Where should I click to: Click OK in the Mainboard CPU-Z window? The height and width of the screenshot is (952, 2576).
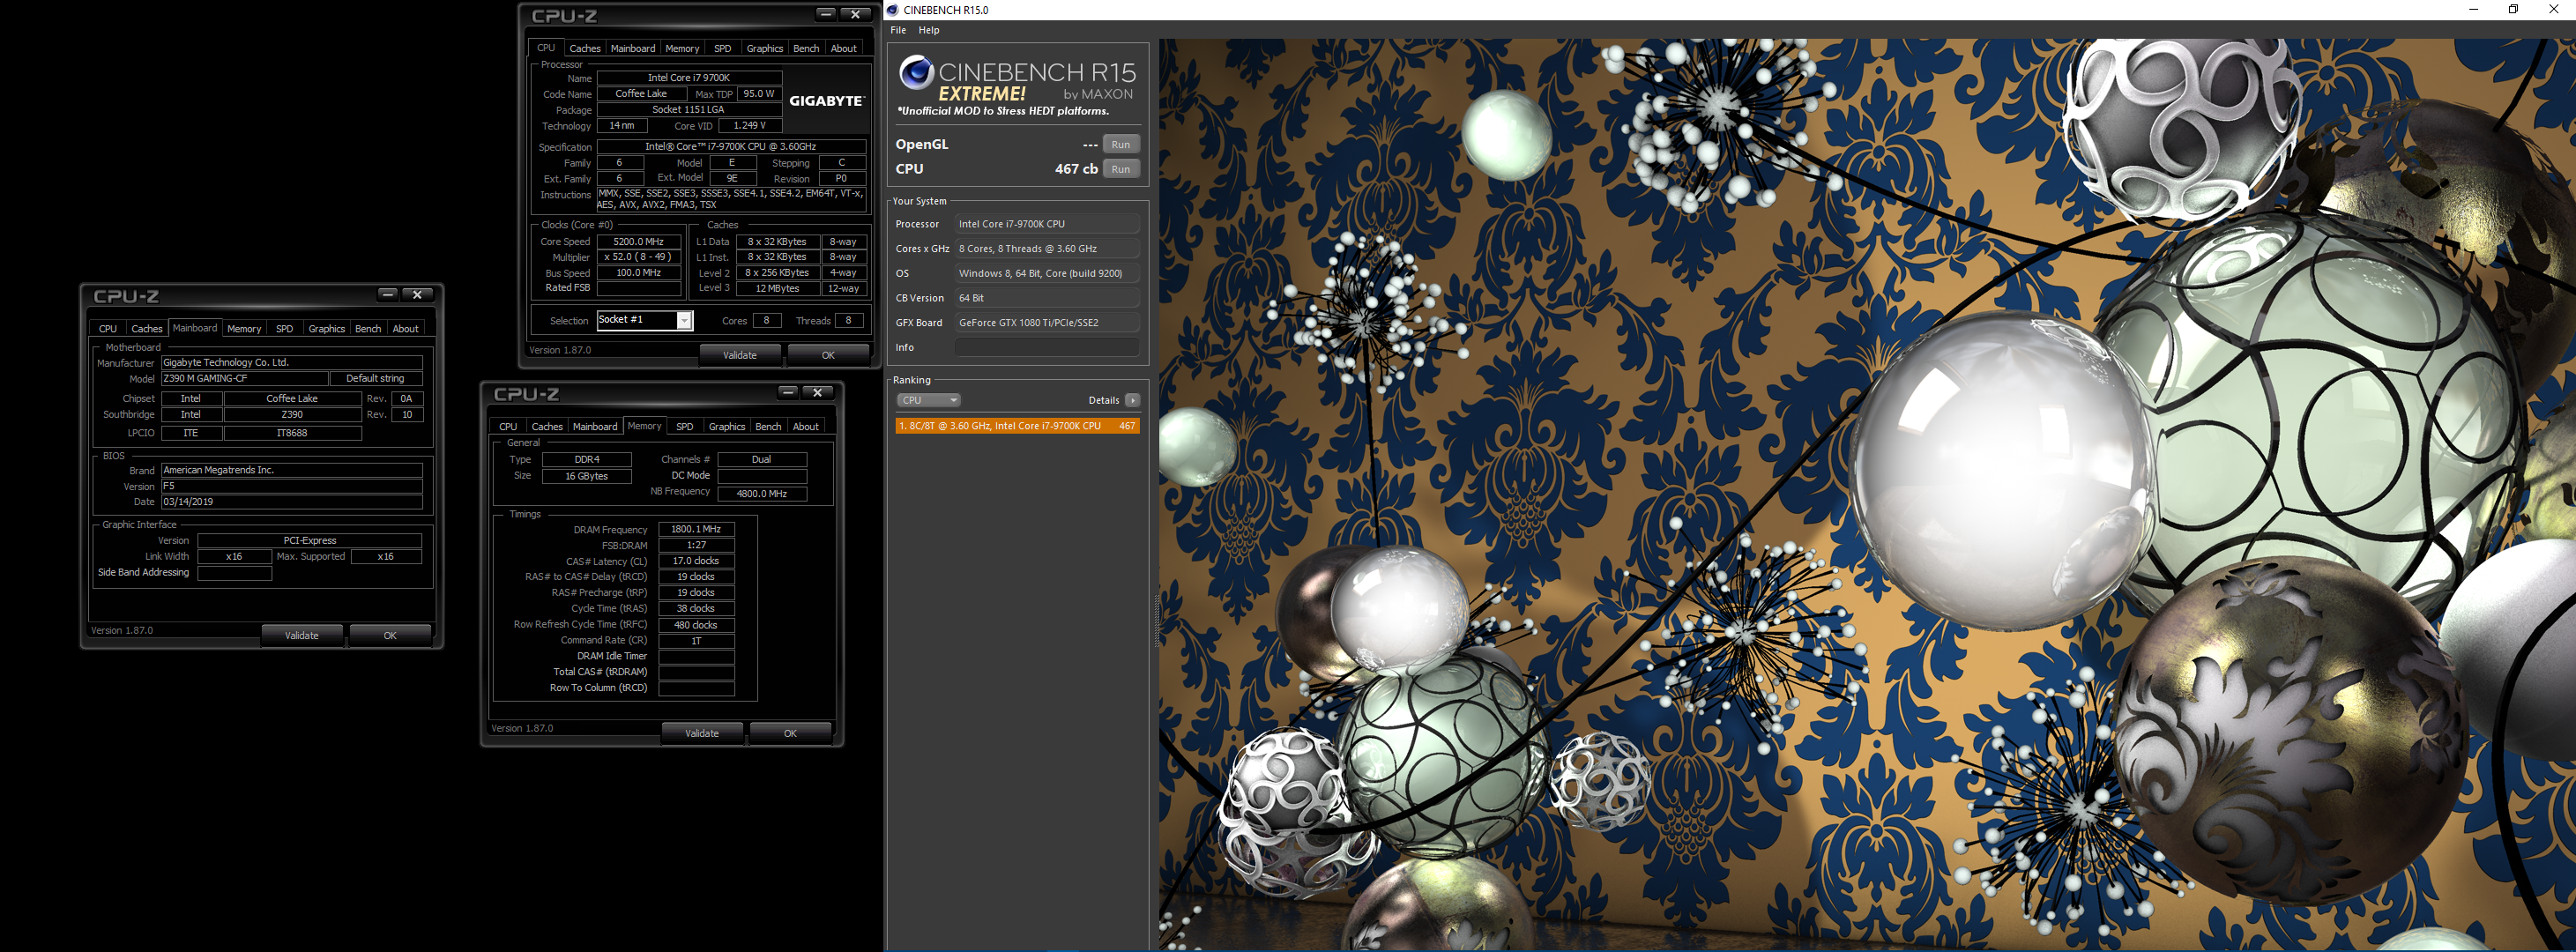pyautogui.click(x=390, y=635)
